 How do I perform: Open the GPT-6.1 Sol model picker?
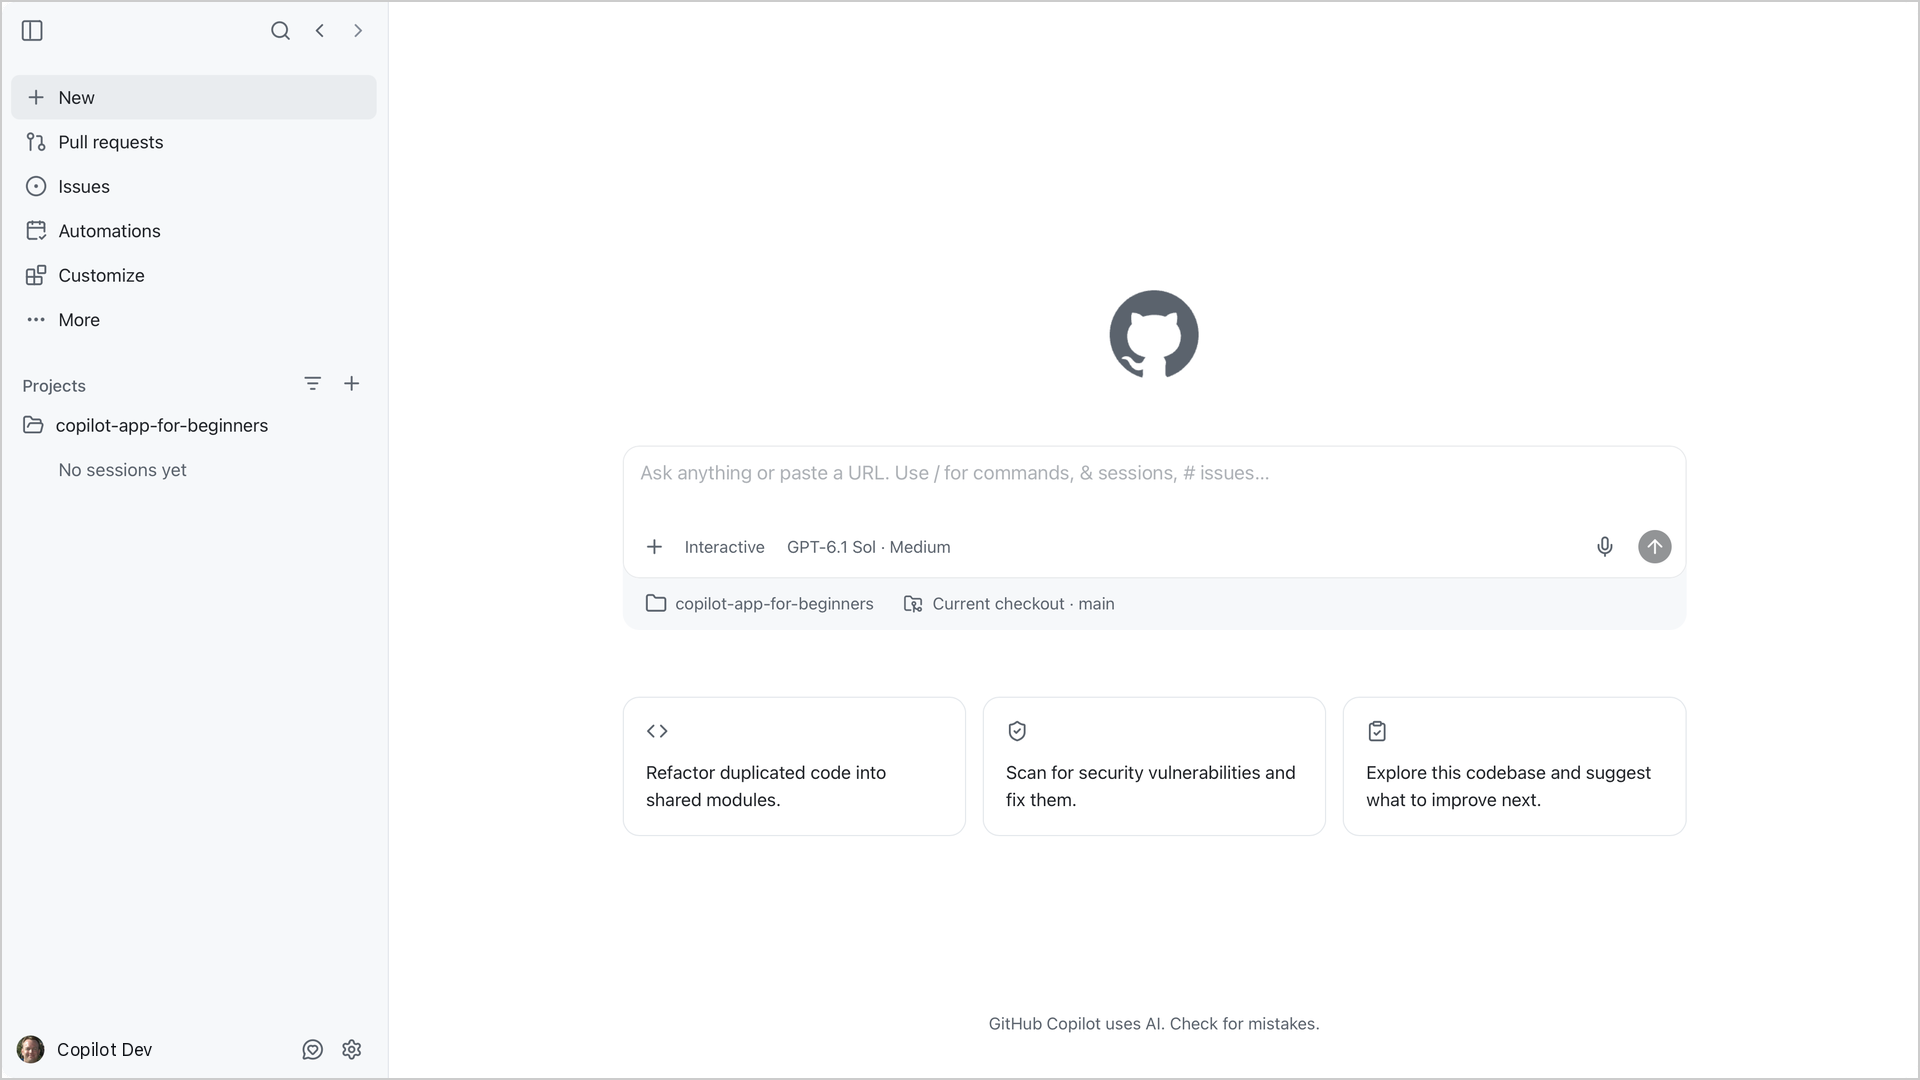coord(868,547)
